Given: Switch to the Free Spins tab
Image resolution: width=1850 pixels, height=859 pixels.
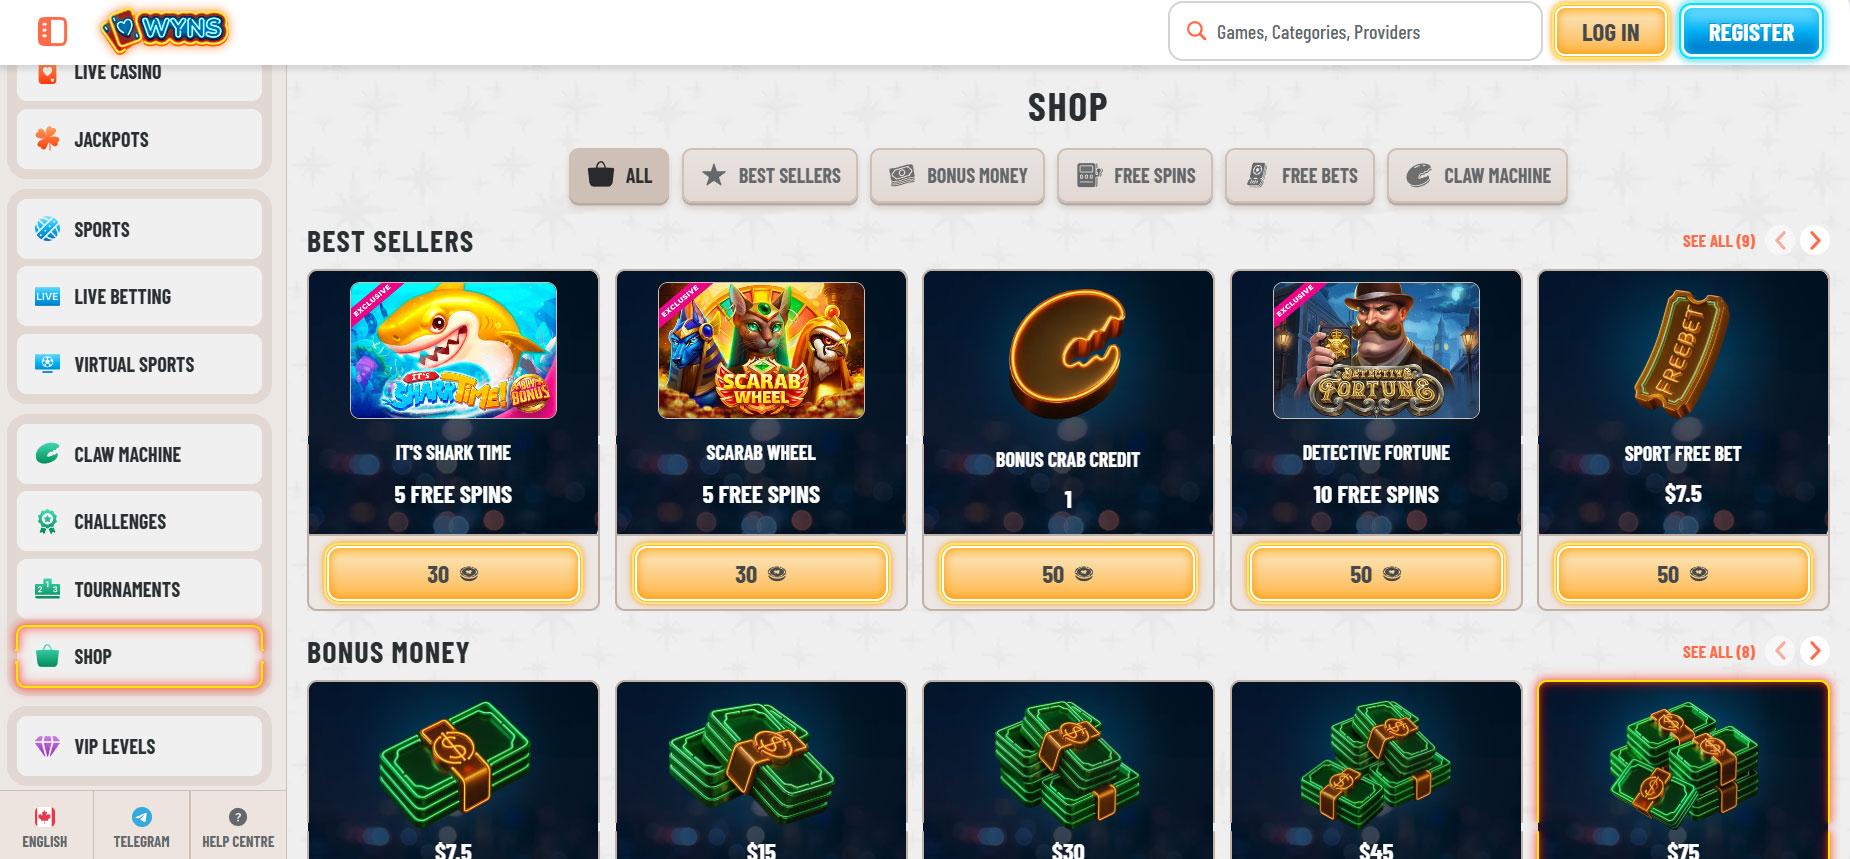Looking at the screenshot, I should [1135, 176].
